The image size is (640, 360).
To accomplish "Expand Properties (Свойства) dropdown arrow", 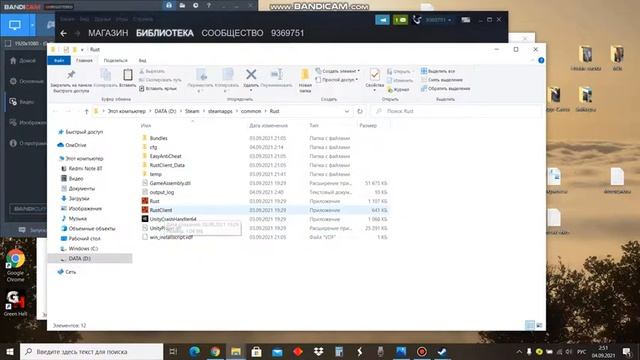I will (x=374, y=90).
